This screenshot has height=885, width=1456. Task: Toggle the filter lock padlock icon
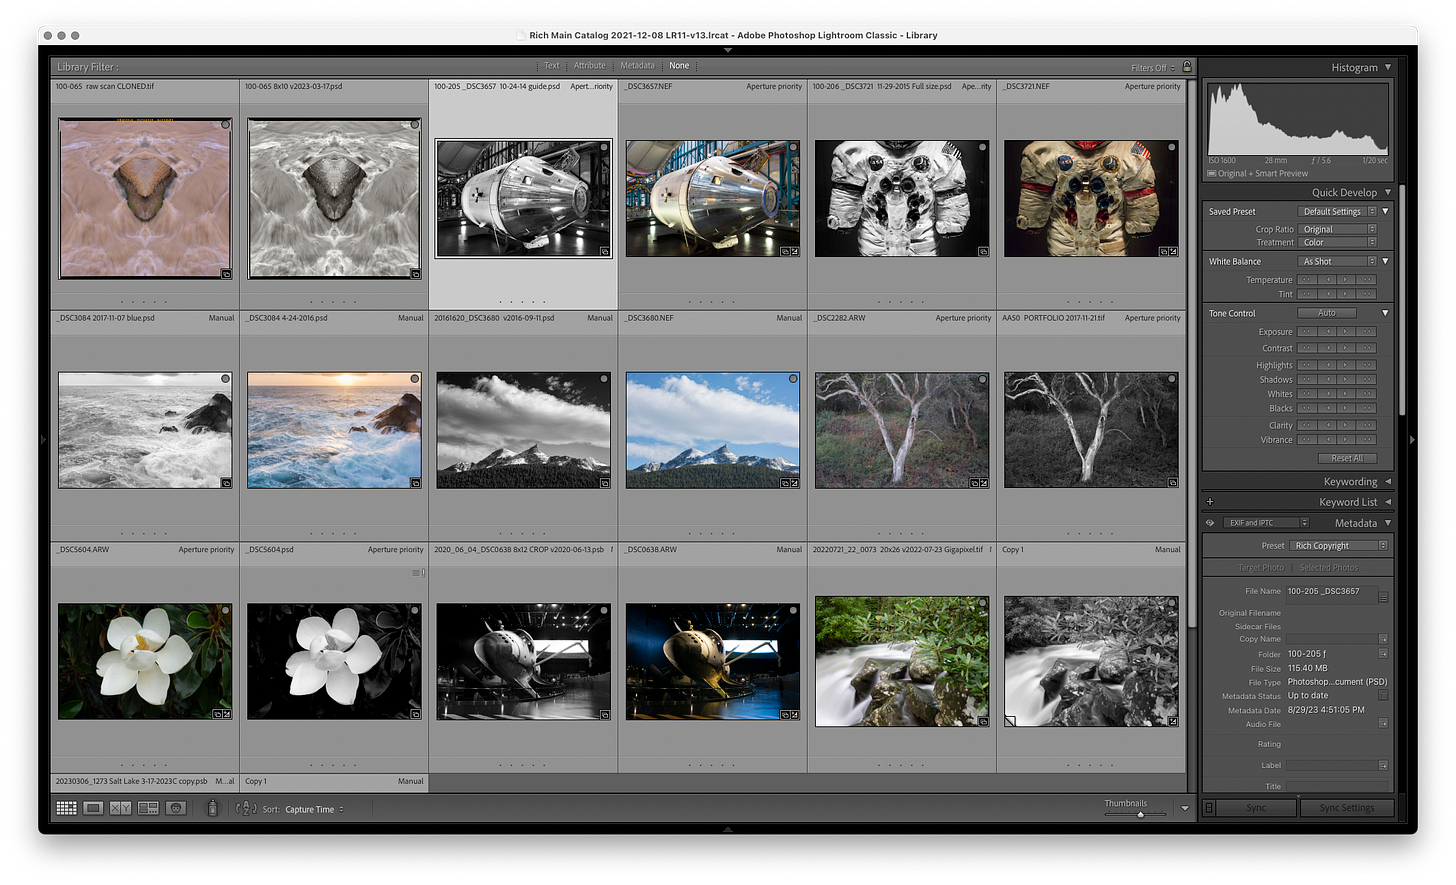[x=1187, y=66]
